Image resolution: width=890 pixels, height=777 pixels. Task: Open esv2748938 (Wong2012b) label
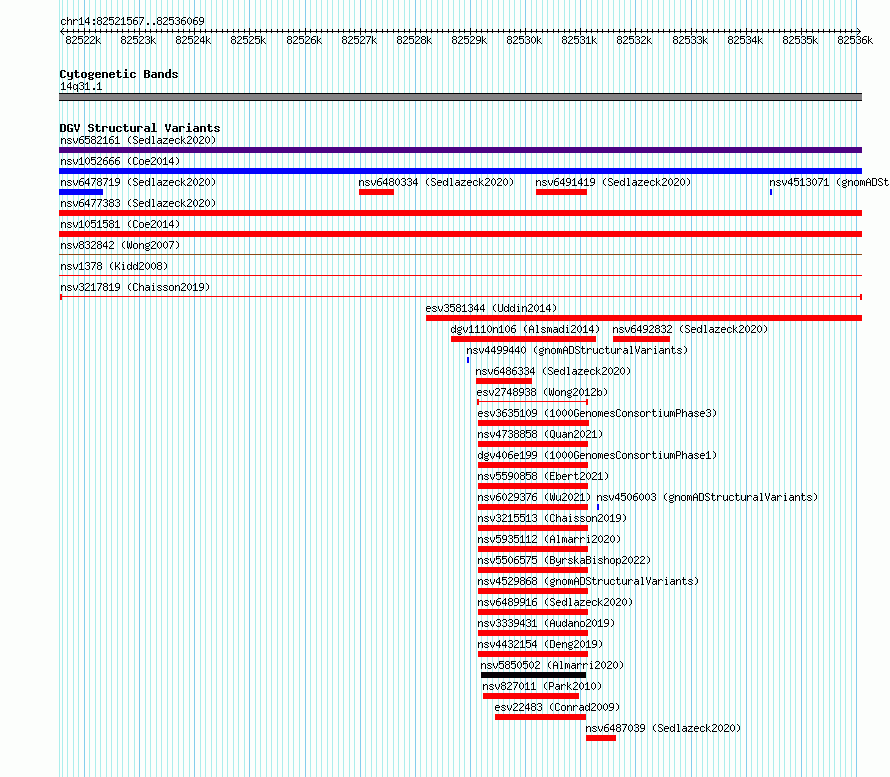tap(542, 392)
